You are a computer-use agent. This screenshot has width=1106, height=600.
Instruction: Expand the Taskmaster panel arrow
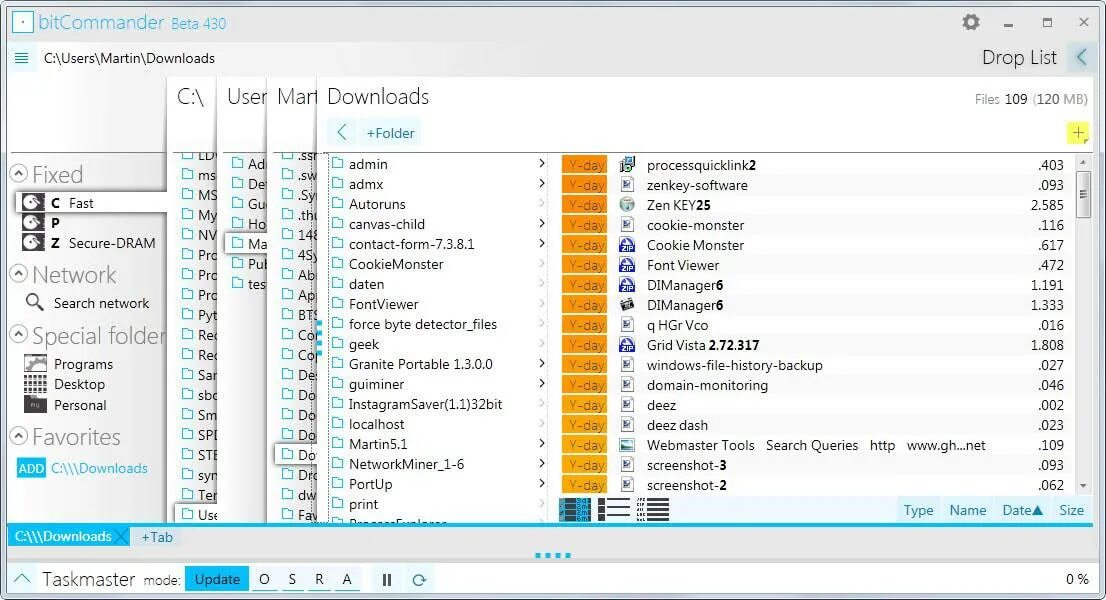[22, 579]
